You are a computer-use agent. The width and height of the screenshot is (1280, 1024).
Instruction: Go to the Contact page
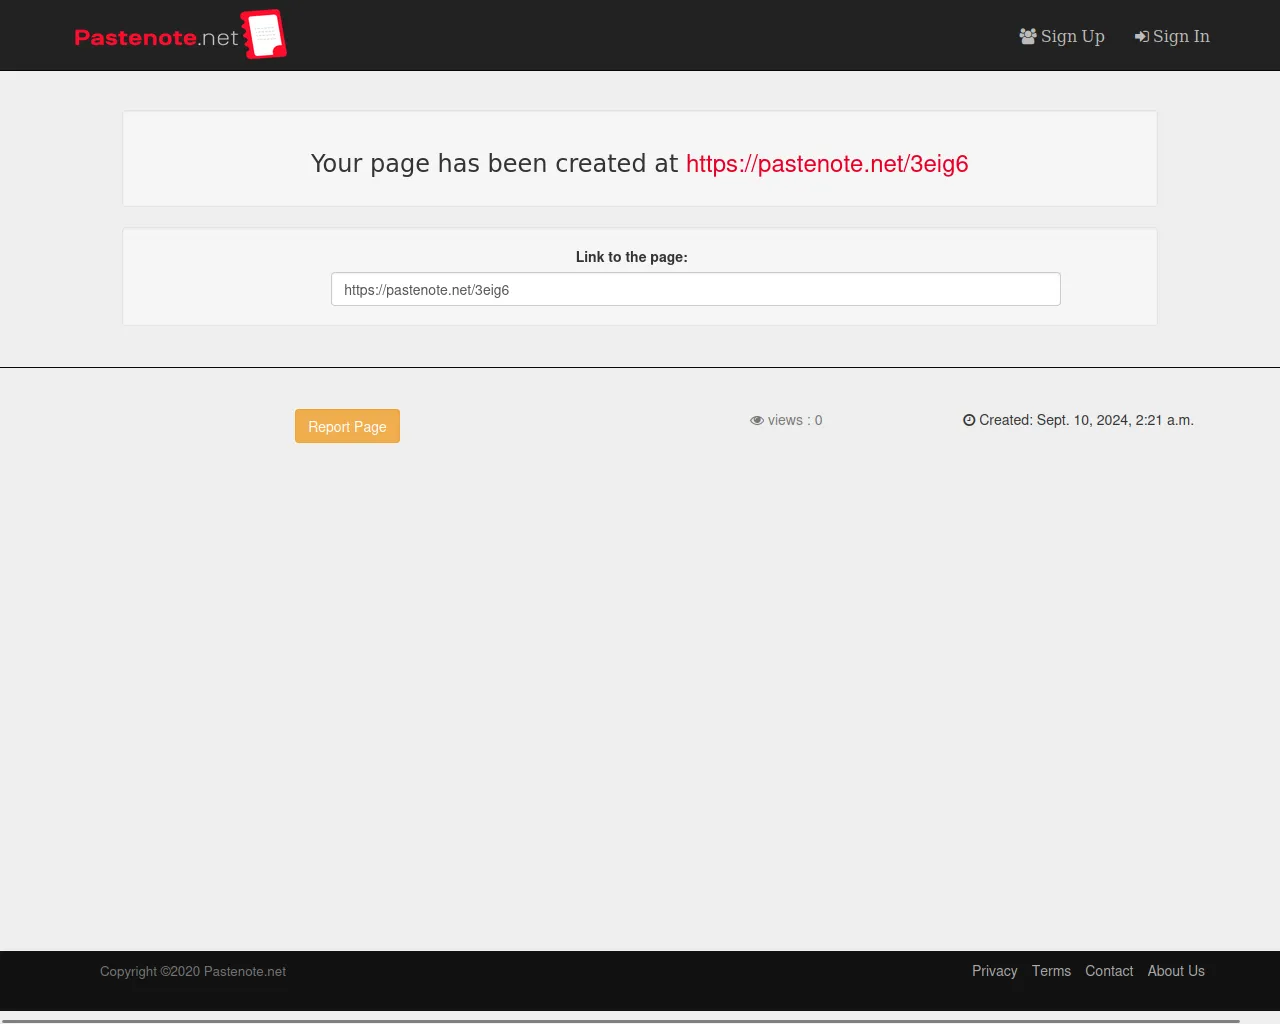pos(1109,971)
